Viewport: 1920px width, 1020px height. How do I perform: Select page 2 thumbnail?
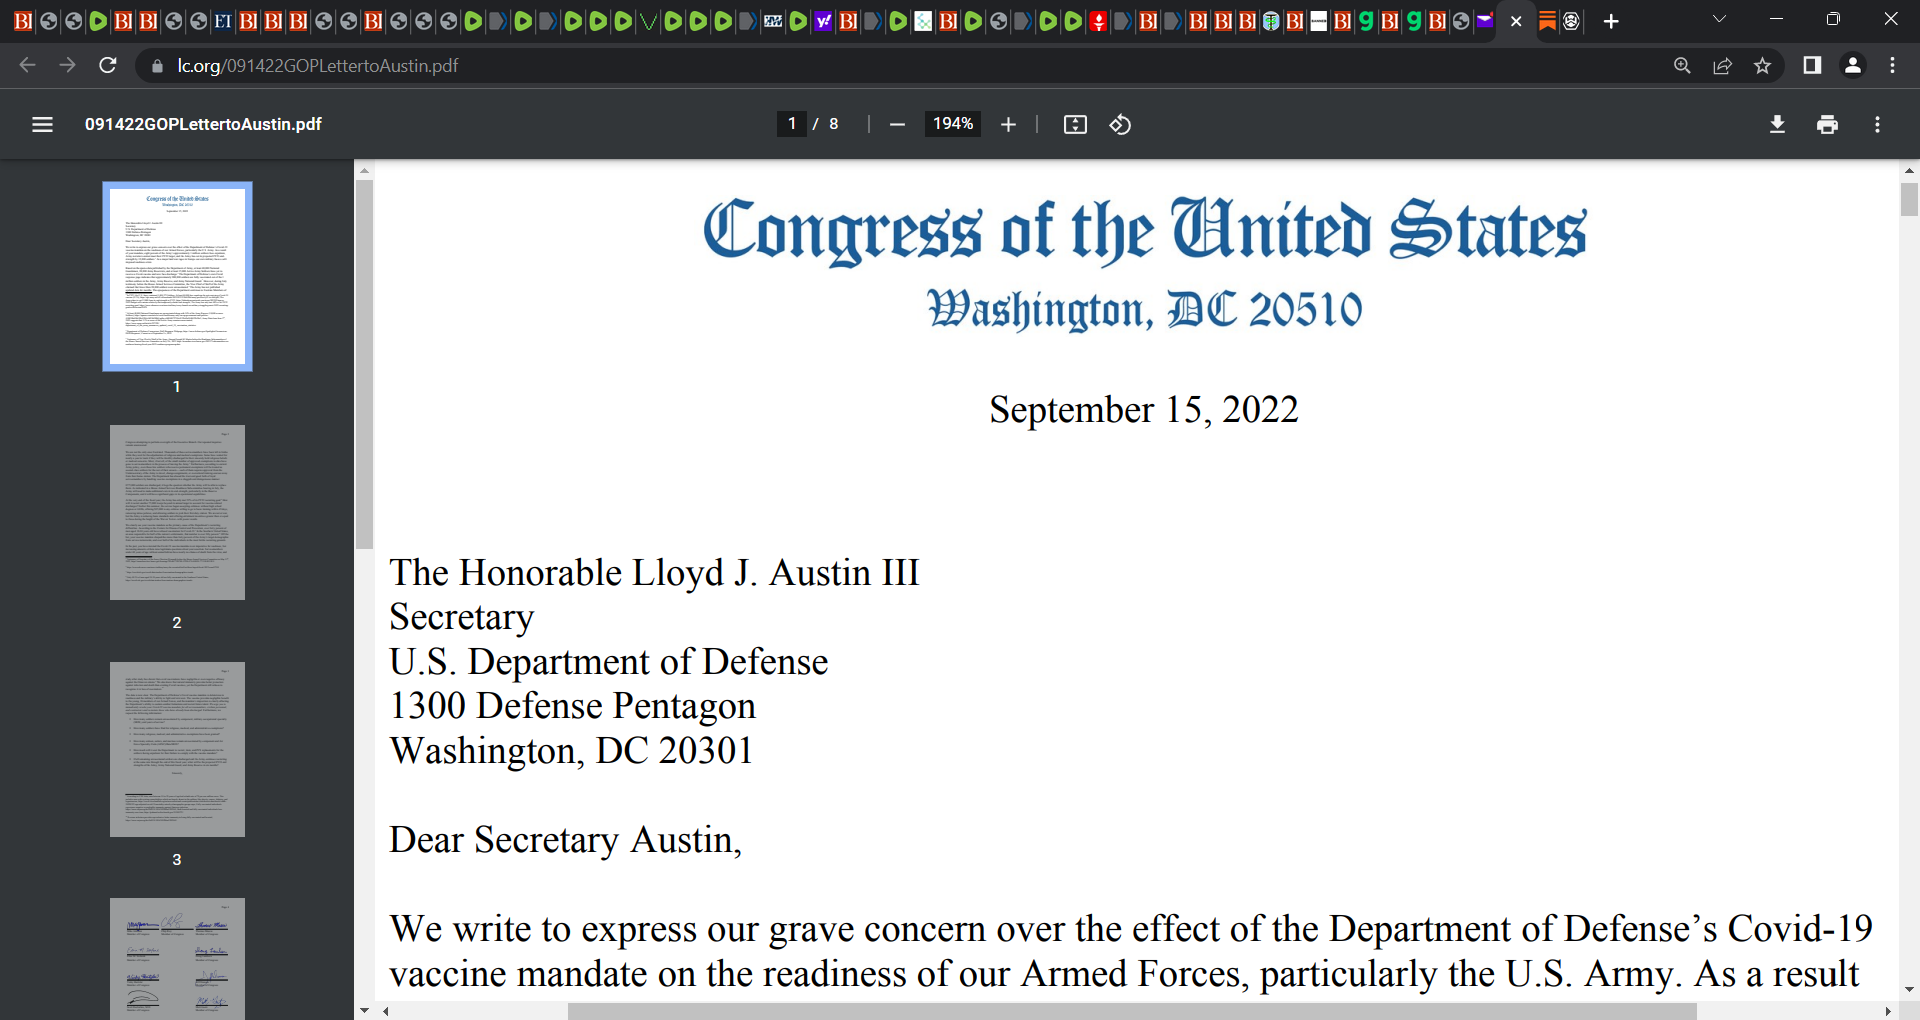click(177, 512)
